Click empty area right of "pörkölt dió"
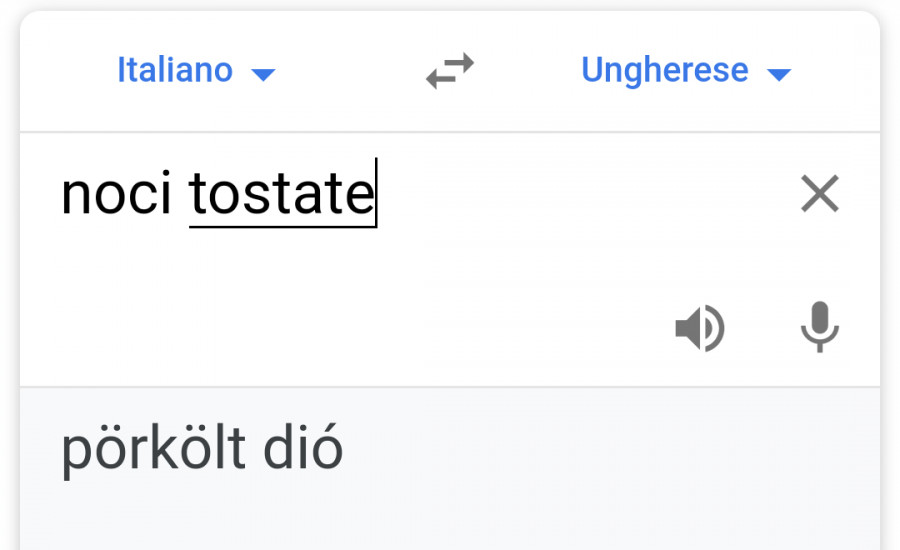 (x=600, y=450)
